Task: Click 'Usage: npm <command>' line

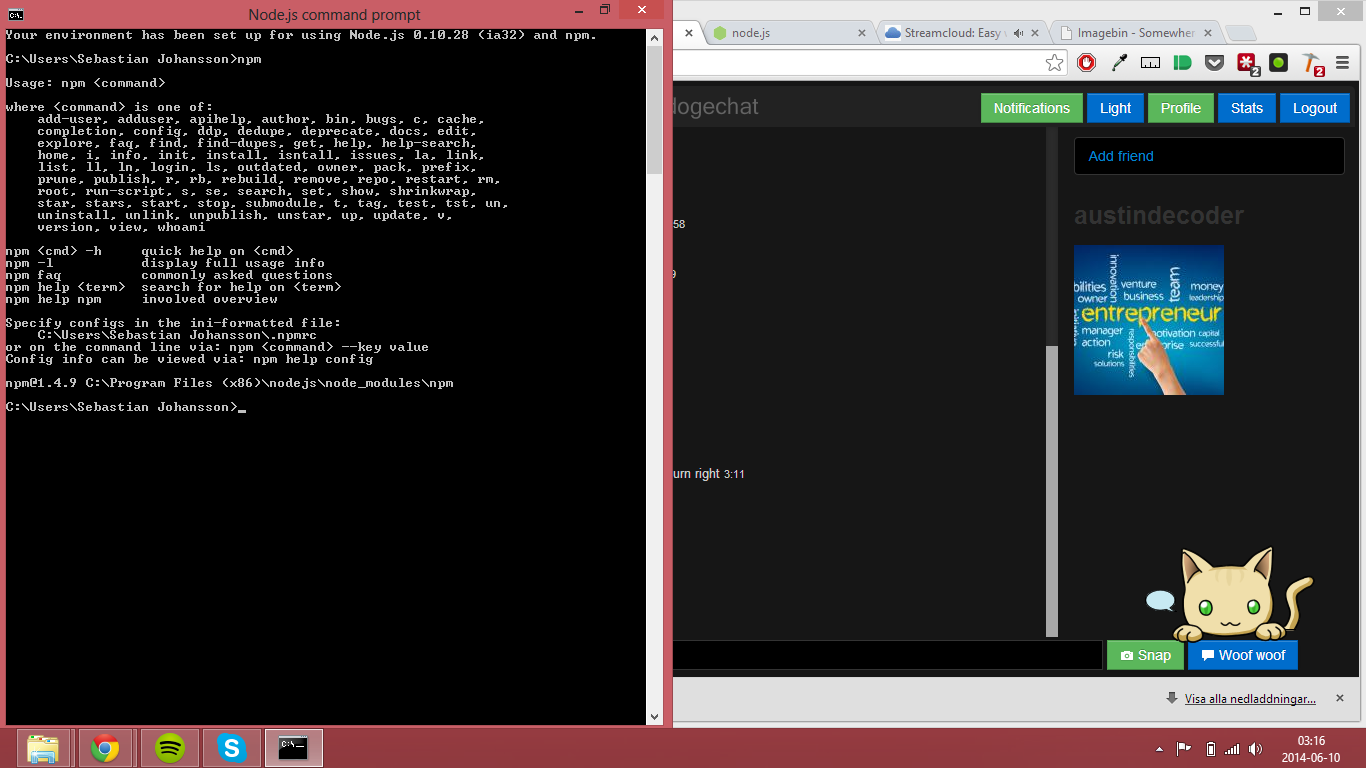Action: [x=85, y=83]
